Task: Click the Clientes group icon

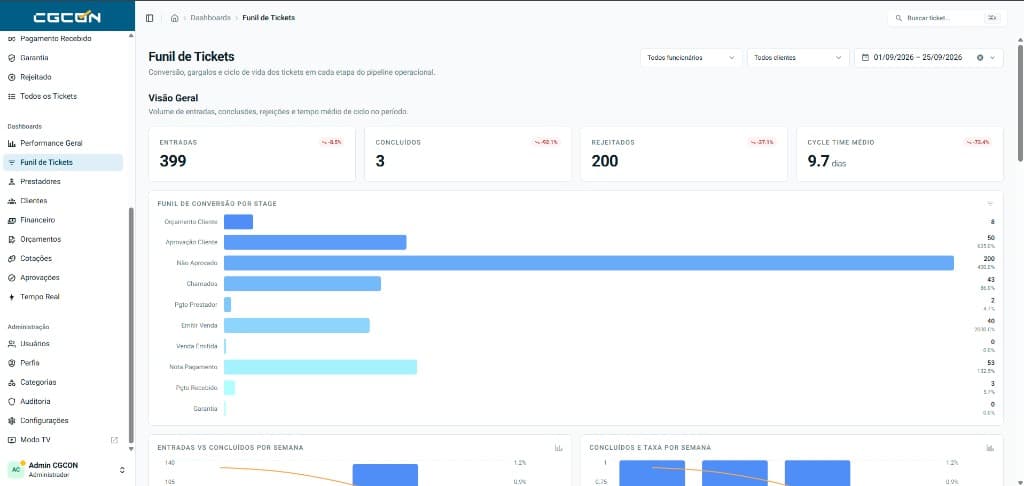Action: 12,201
